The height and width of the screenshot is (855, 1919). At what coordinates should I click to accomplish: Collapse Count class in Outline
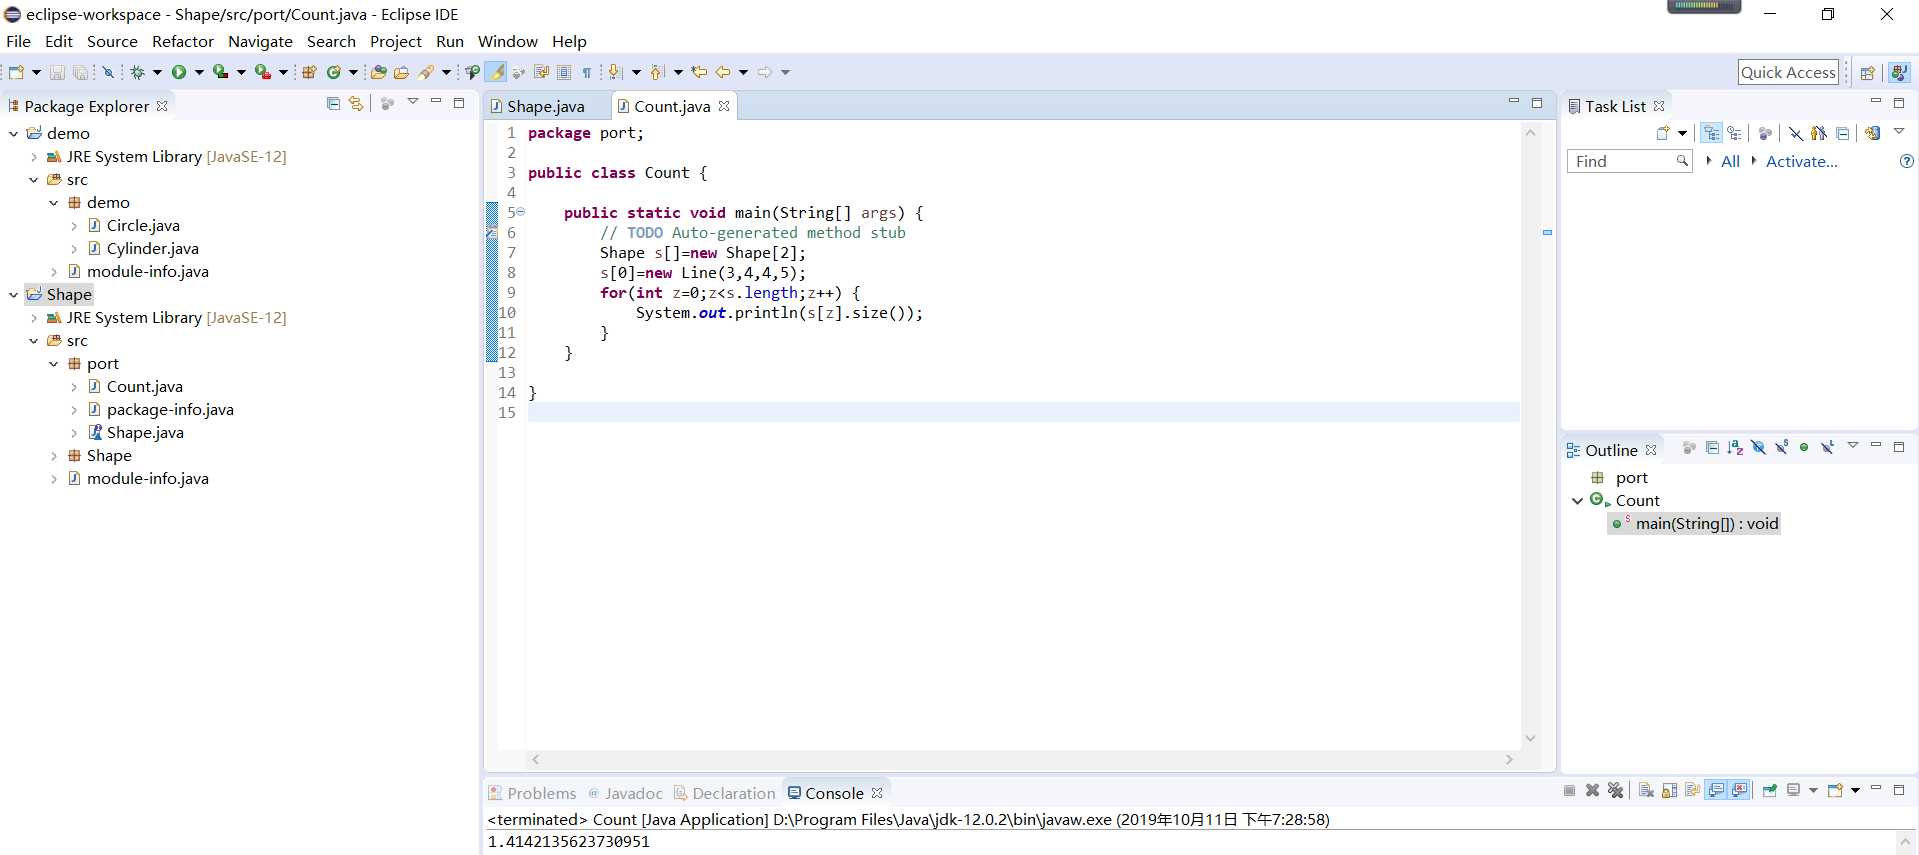(x=1577, y=501)
